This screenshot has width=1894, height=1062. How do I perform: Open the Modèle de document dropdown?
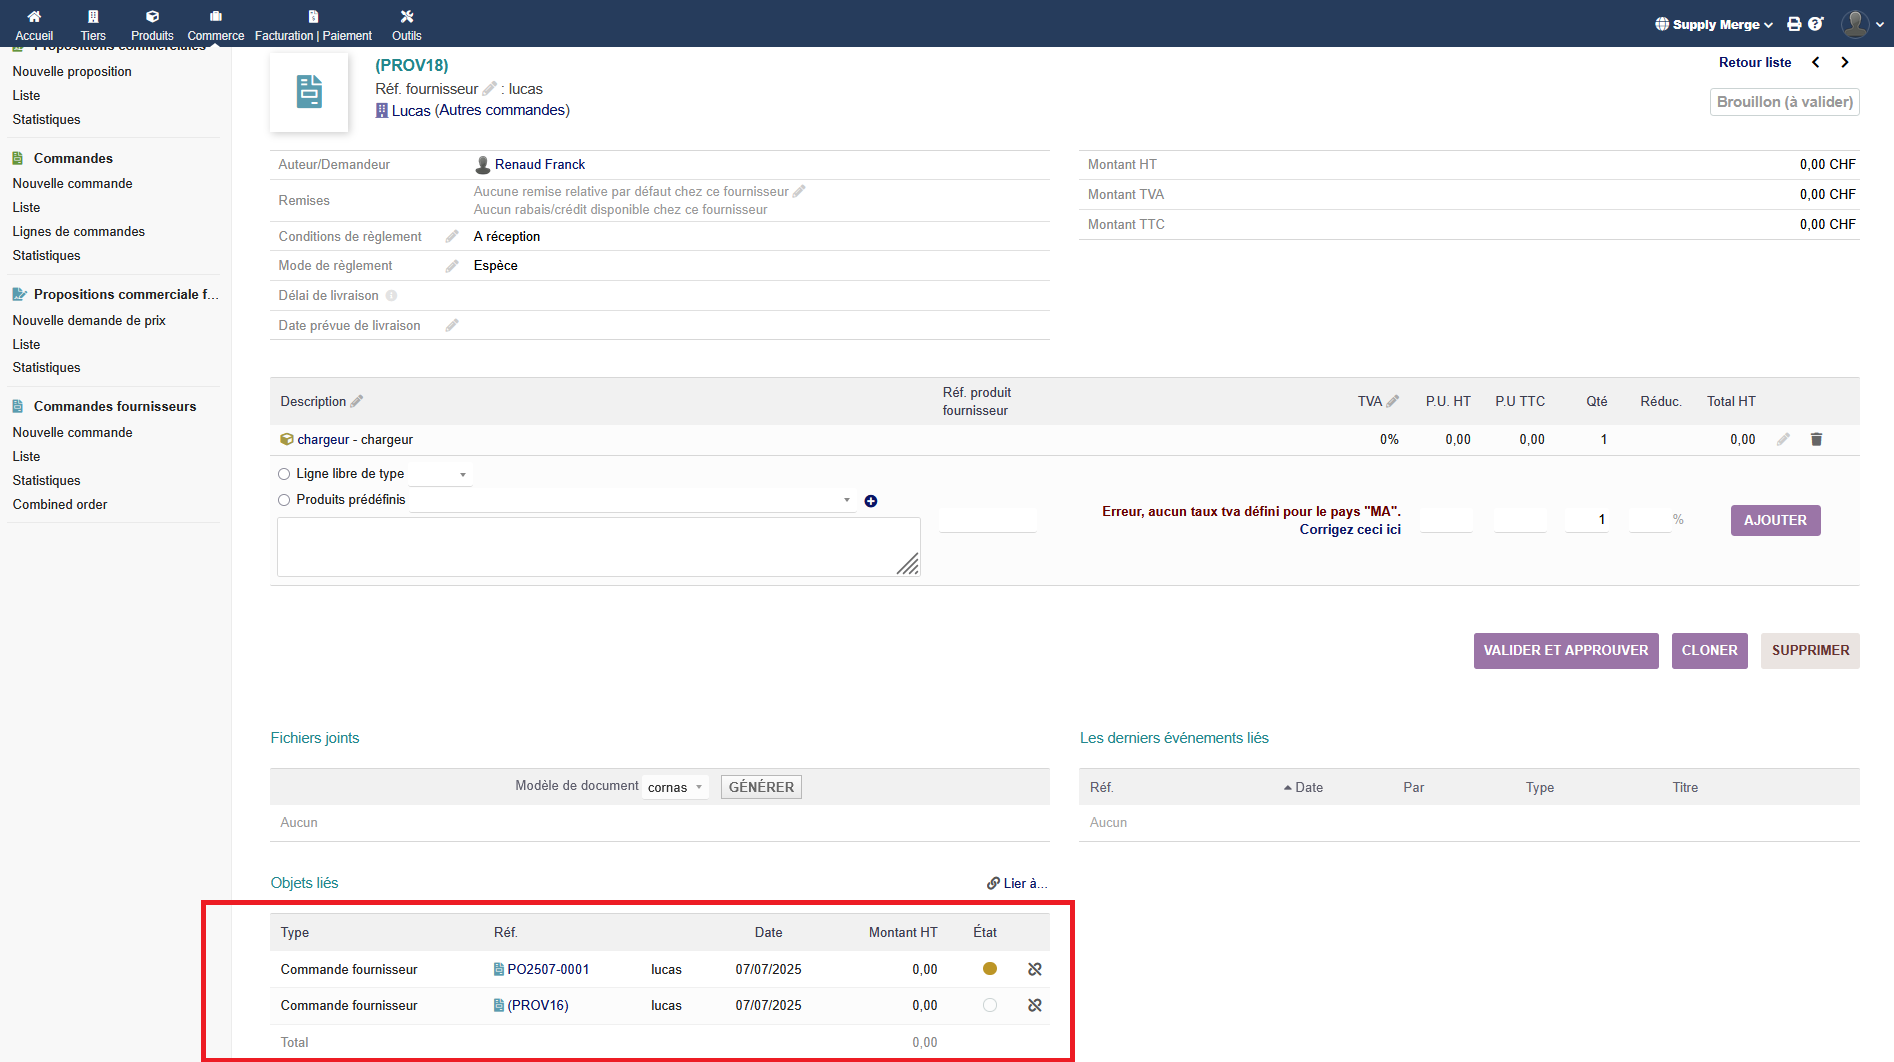[676, 788]
